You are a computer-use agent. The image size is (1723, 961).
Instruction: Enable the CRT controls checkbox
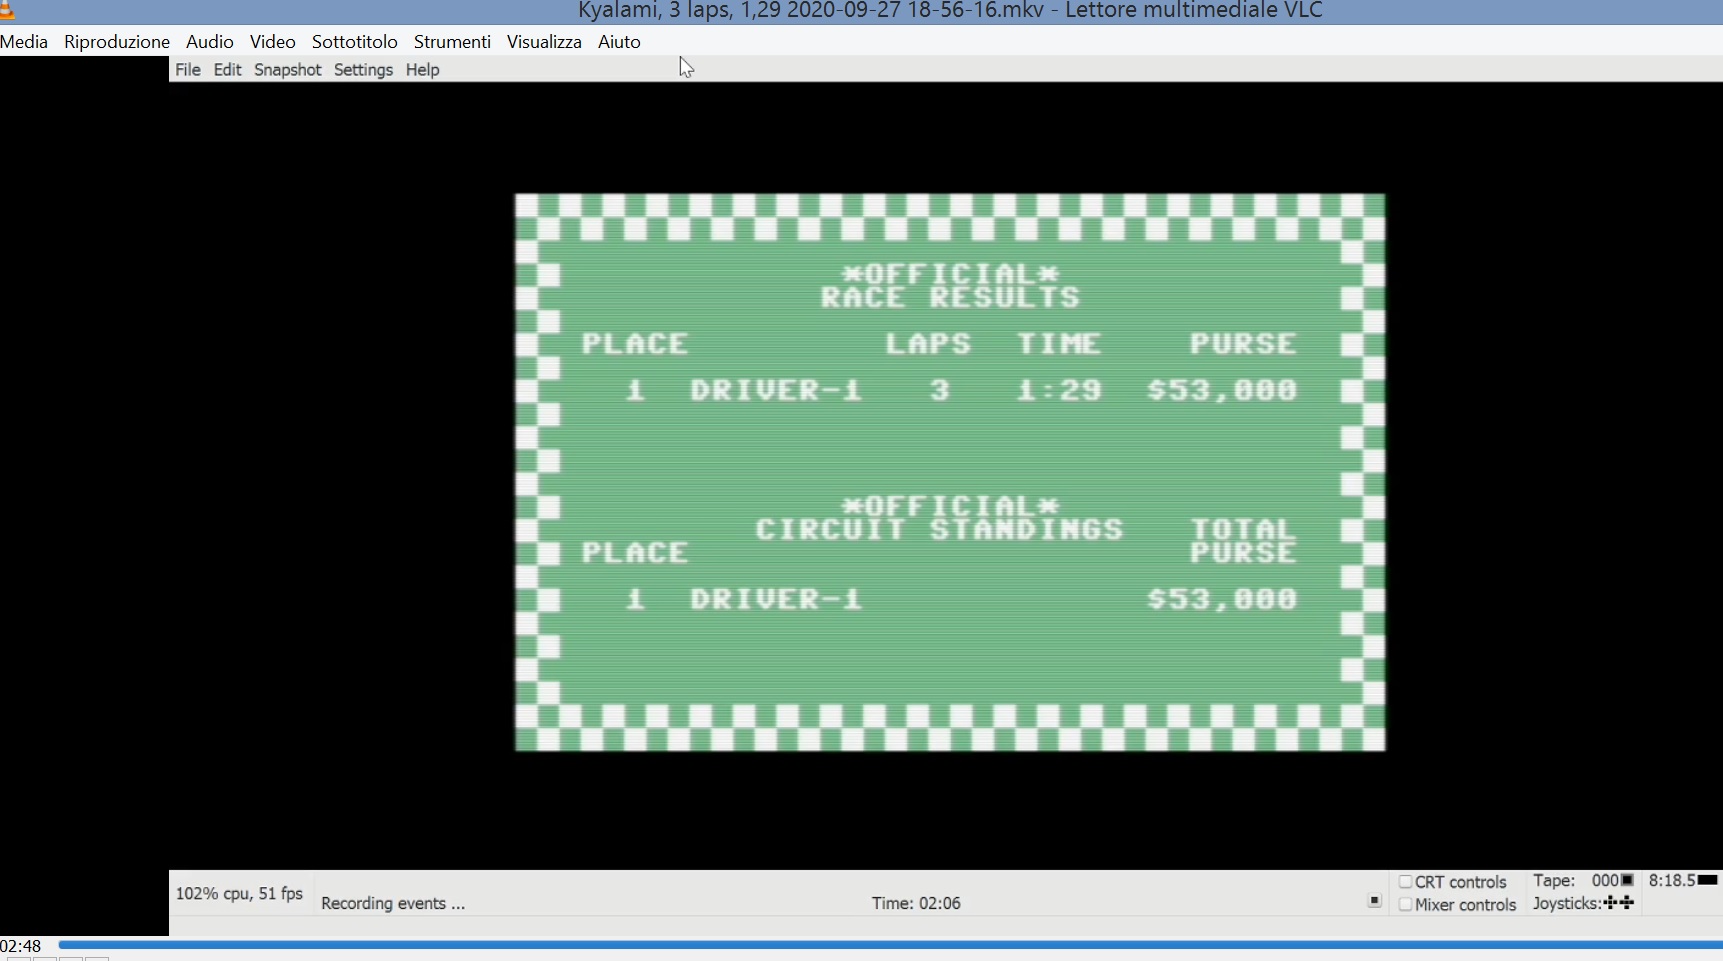point(1405,882)
